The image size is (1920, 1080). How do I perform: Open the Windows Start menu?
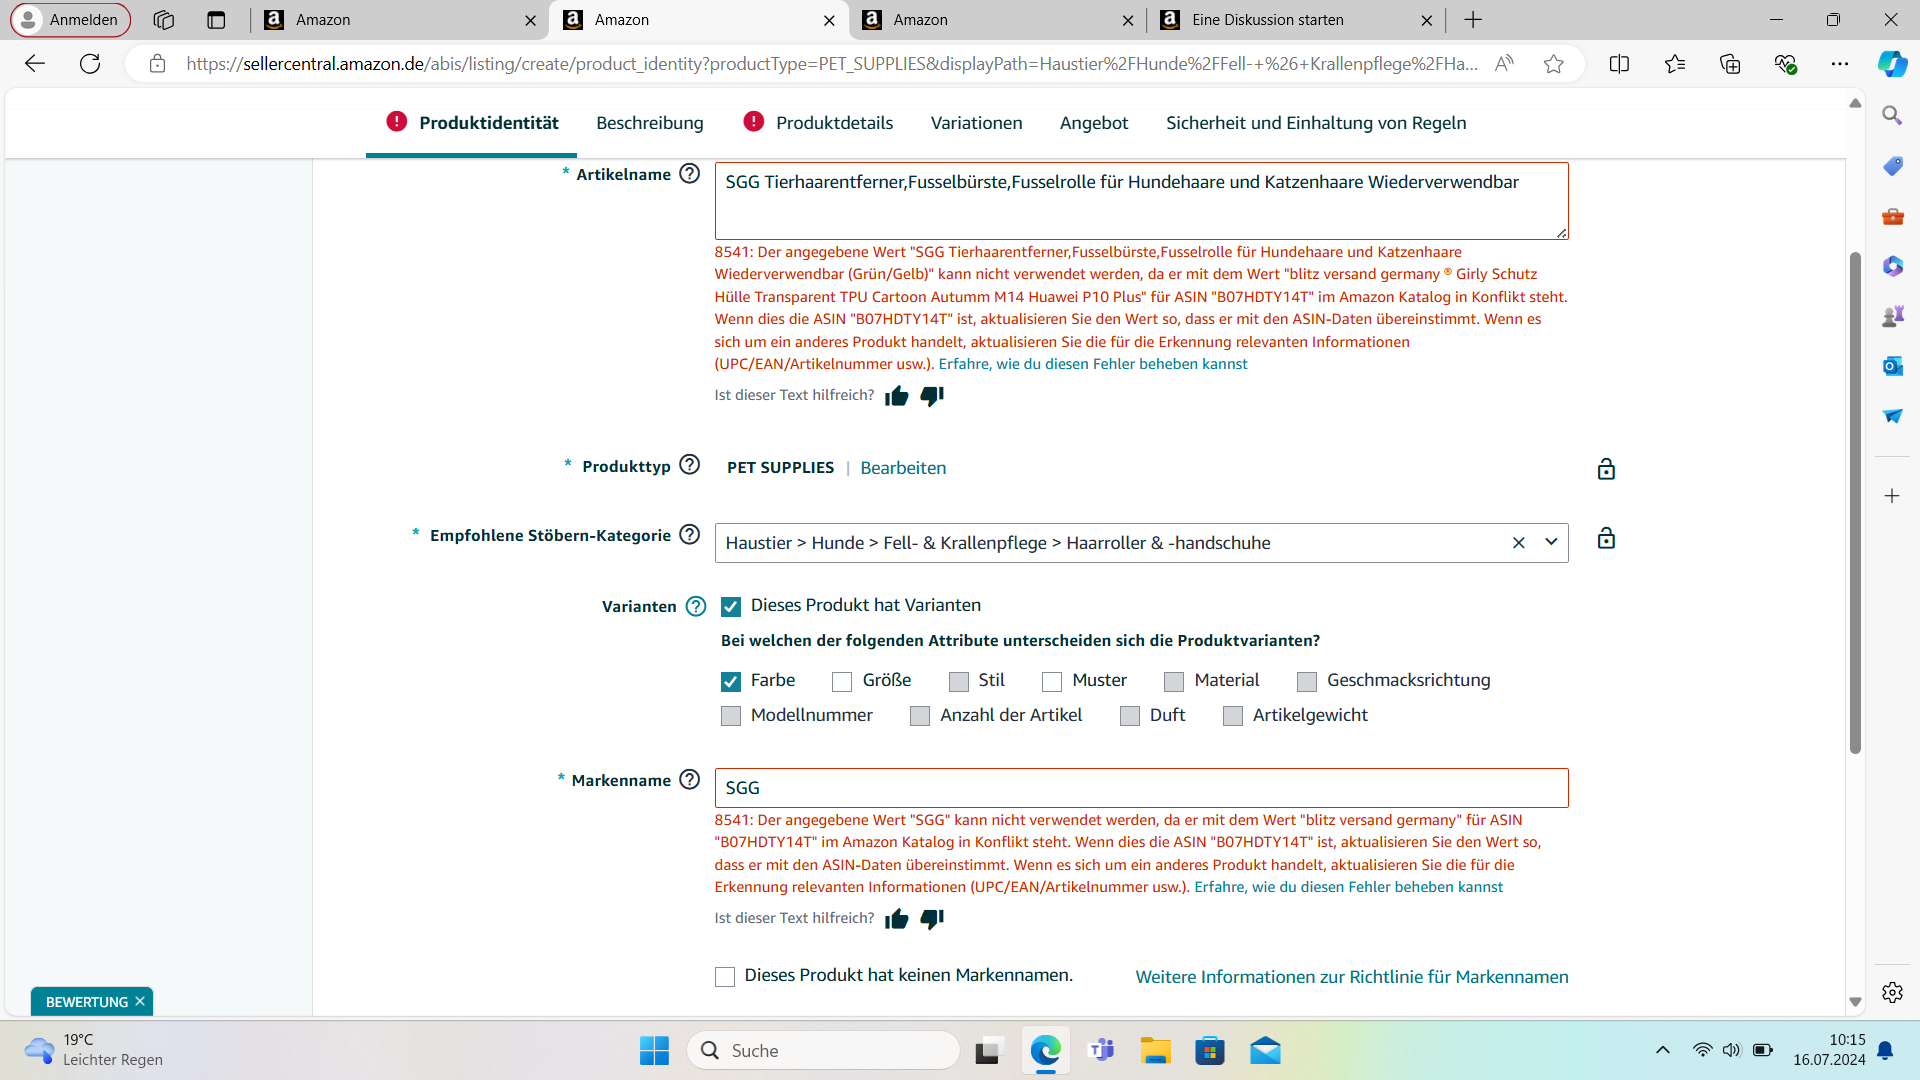pyautogui.click(x=655, y=1051)
